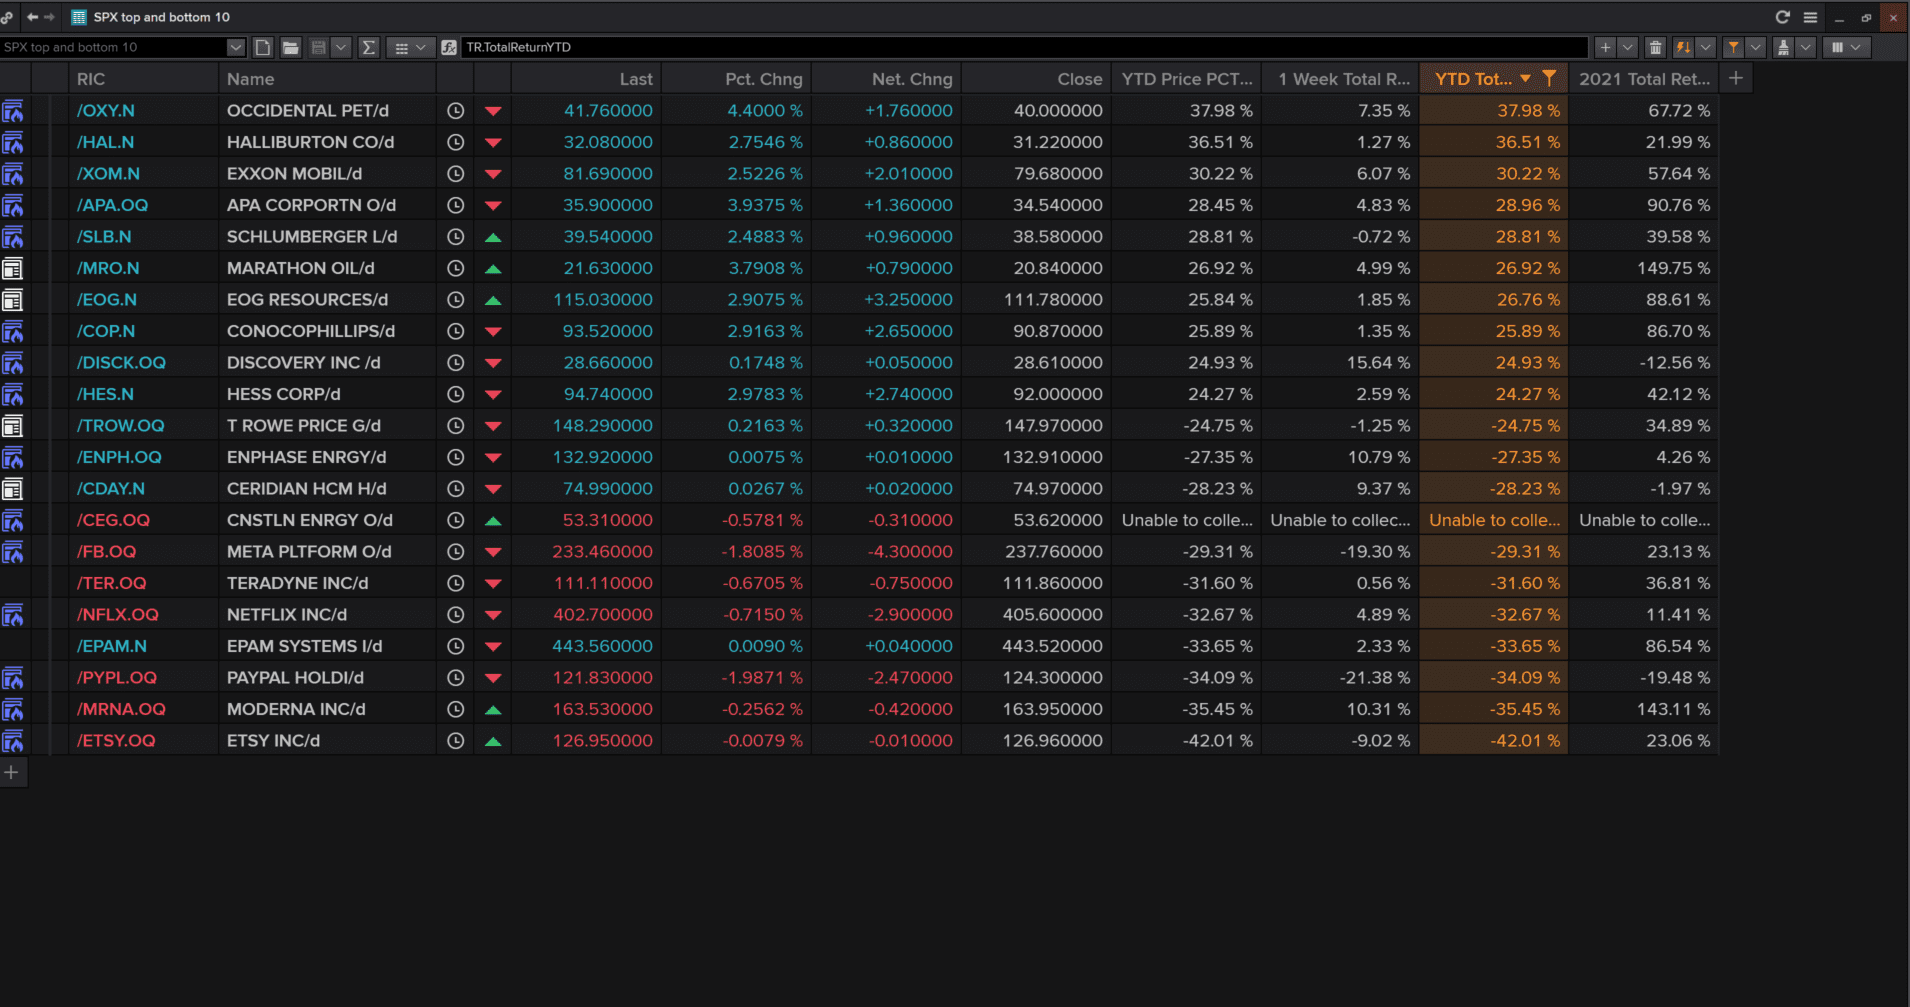
Task: Open the /CEG.OQ instrument link
Action: tap(113, 520)
